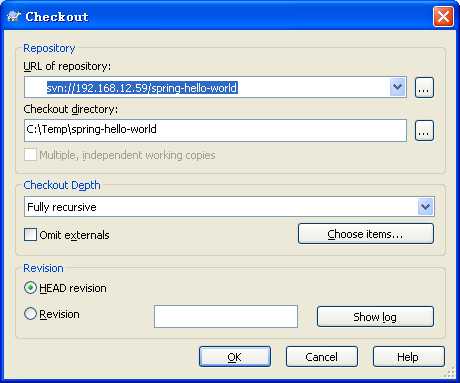Image resolution: width=460 pixels, height=383 pixels.
Task: Click the Cancel button
Action: (322, 357)
